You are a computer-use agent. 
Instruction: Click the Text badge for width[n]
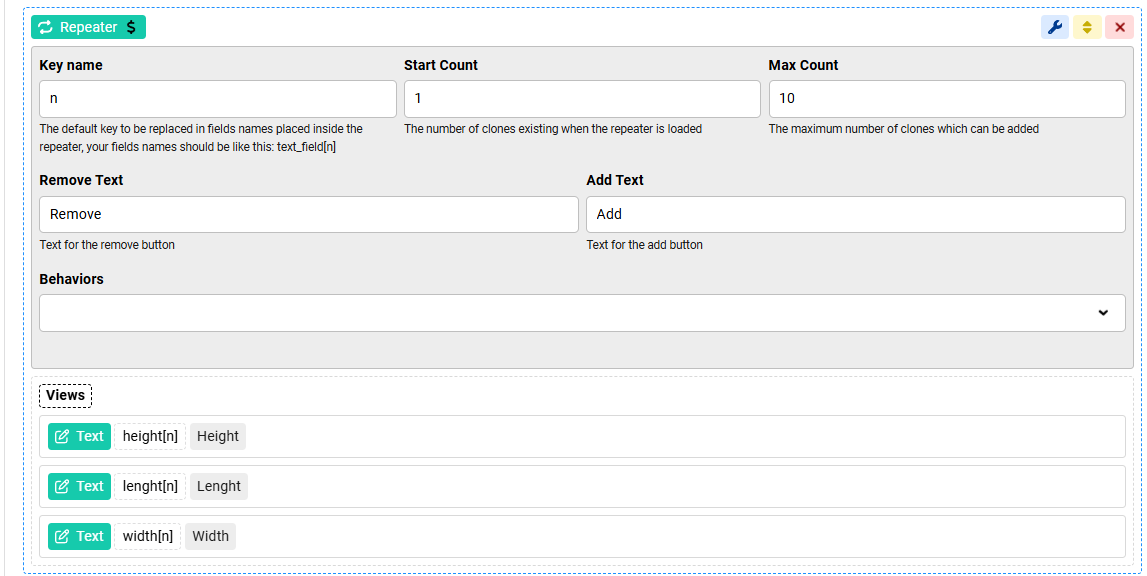pos(80,536)
